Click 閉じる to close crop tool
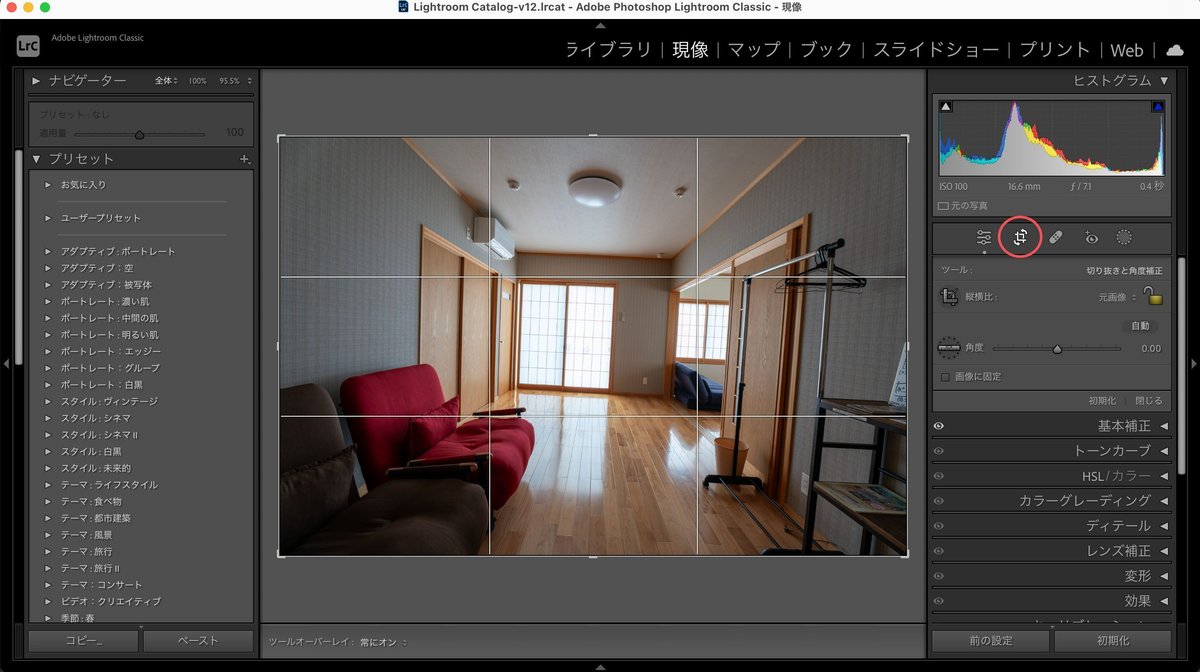 pyautogui.click(x=1149, y=400)
